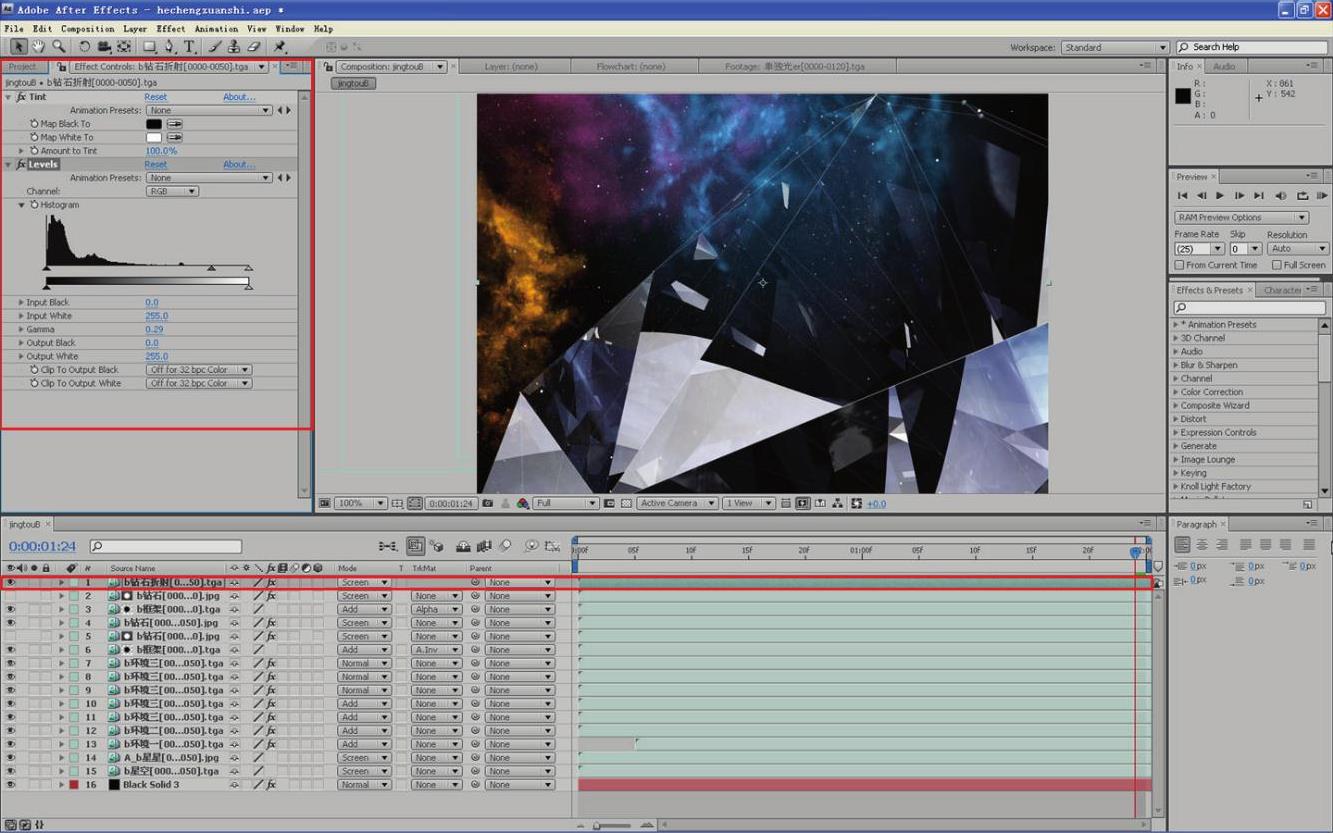Select the Eraser tool
Image resolution: width=1333 pixels, height=833 pixels.
pyautogui.click(x=253, y=47)
